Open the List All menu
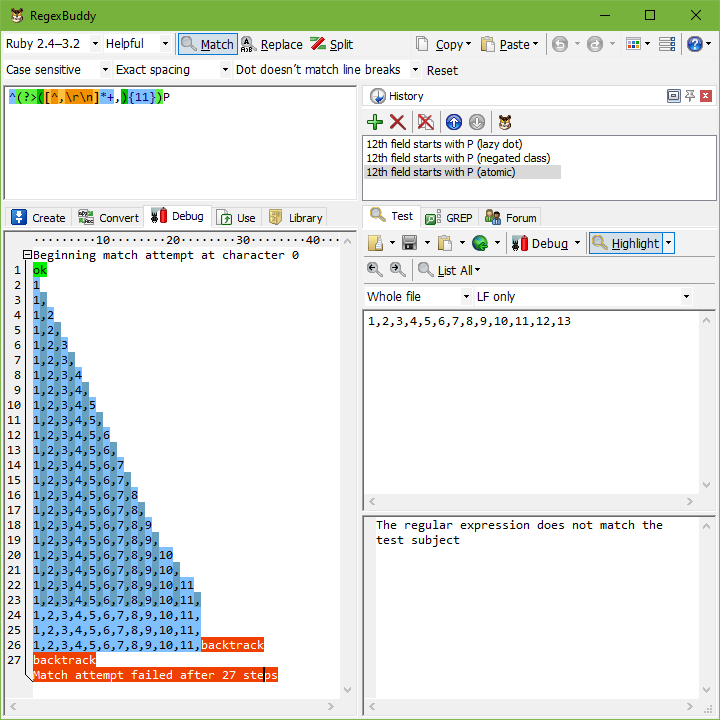 point(450,270)
